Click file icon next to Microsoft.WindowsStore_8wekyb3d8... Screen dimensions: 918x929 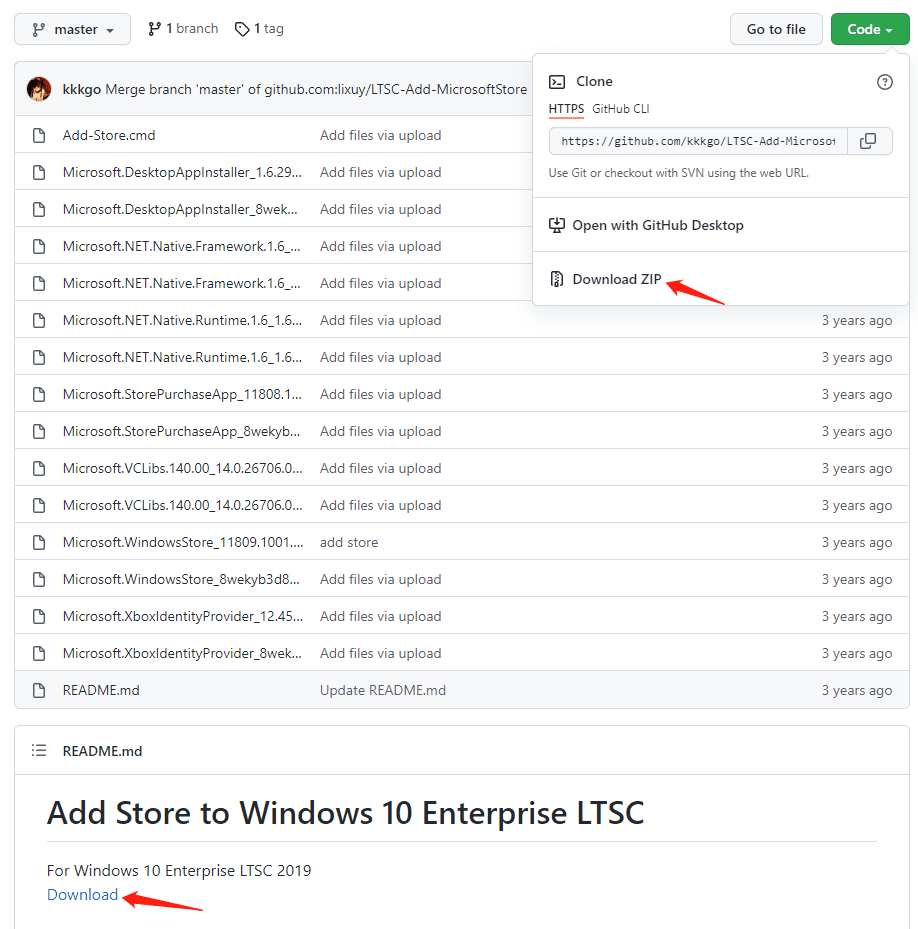[39, 579]
